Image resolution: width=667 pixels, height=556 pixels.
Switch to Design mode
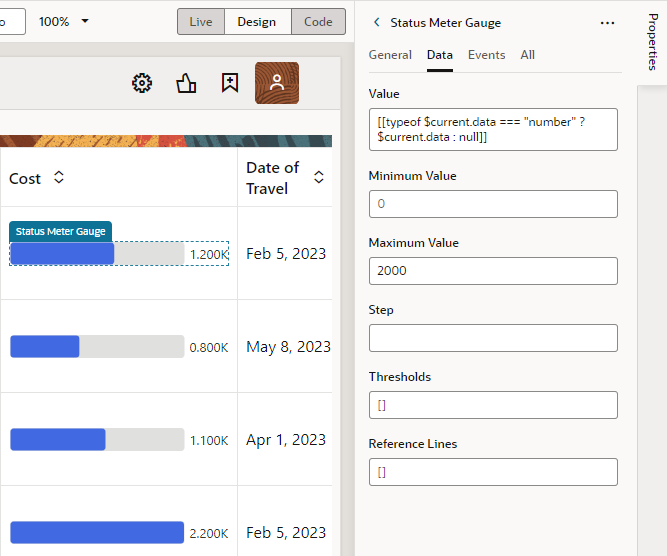[x=257, y=22]
